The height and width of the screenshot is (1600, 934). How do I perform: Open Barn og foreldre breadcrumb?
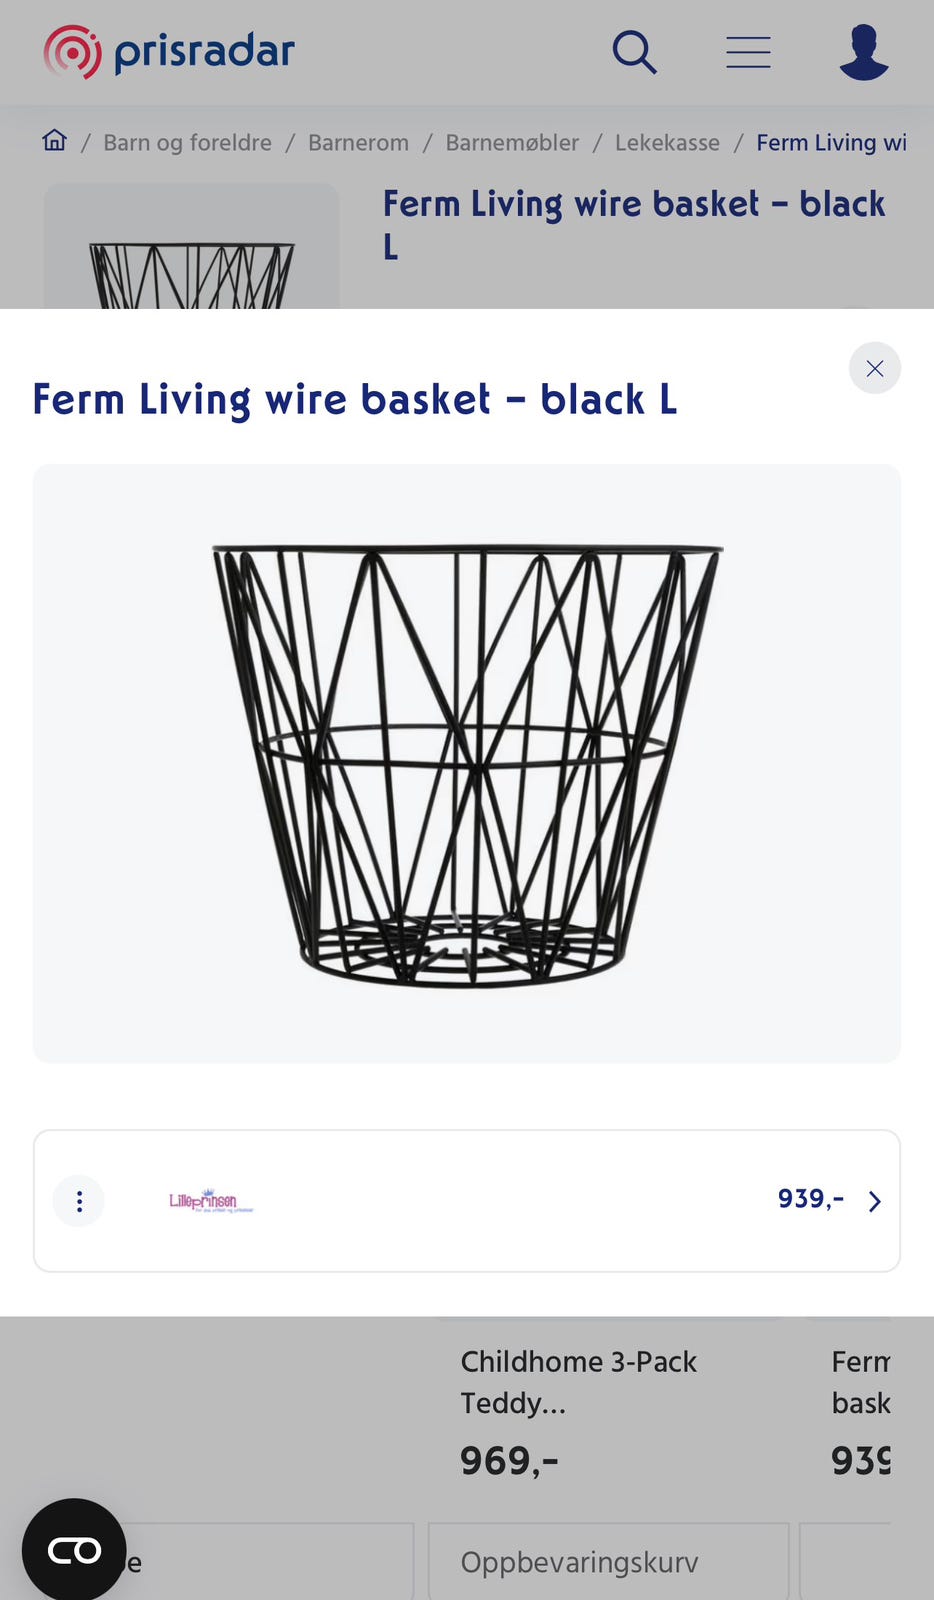(187, 143)
